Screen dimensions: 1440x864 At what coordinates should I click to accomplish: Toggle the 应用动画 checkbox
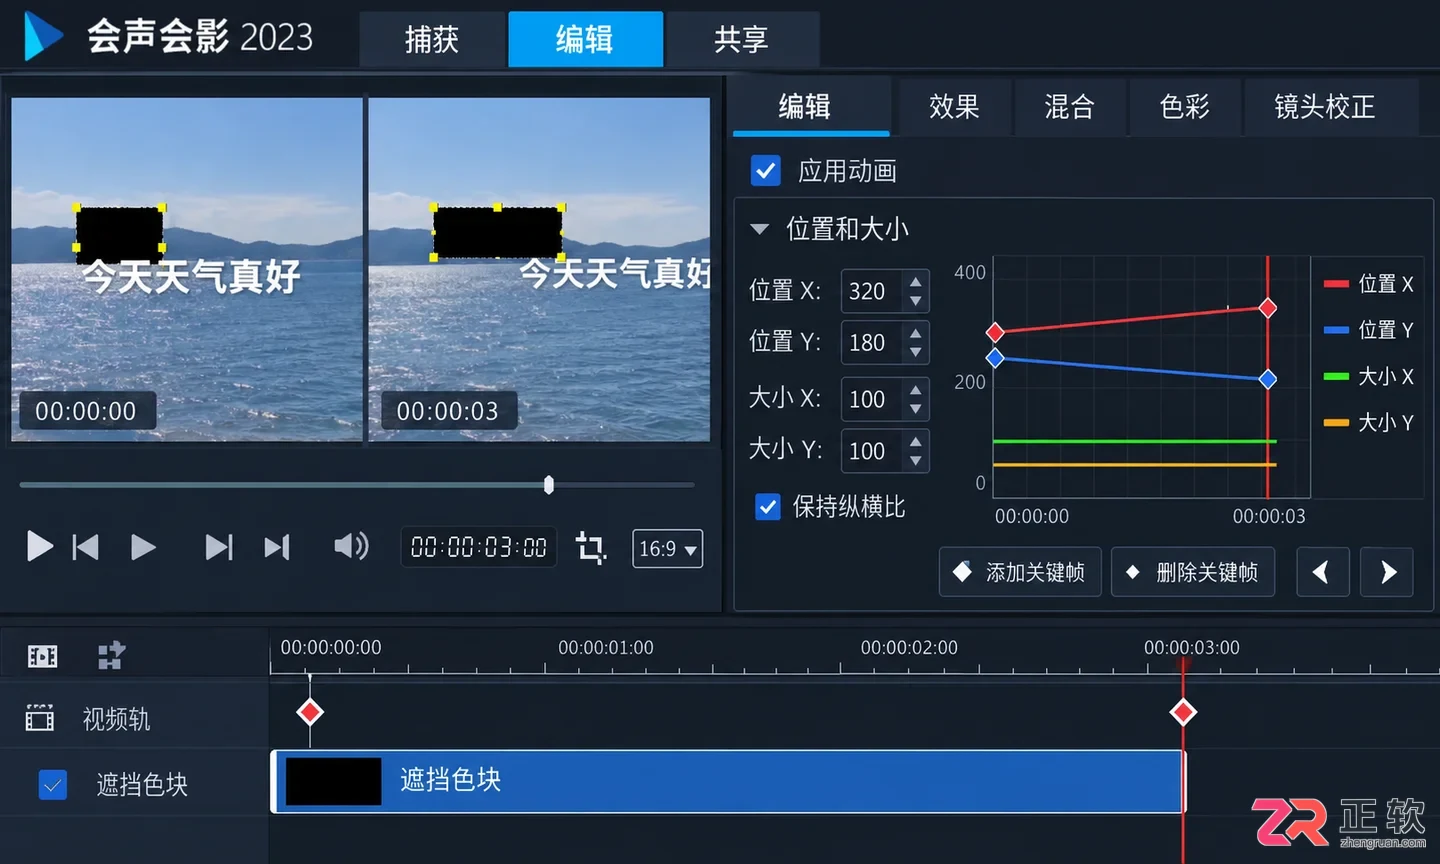766,171
